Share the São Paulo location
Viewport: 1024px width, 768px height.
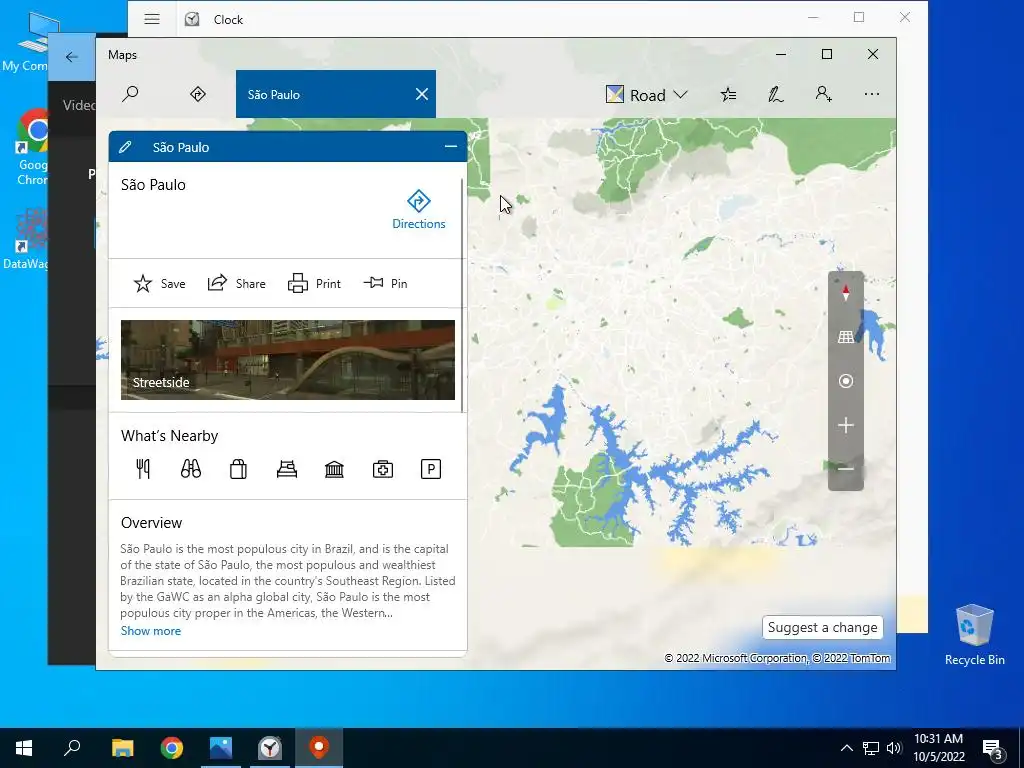click(x=236, y=283)
